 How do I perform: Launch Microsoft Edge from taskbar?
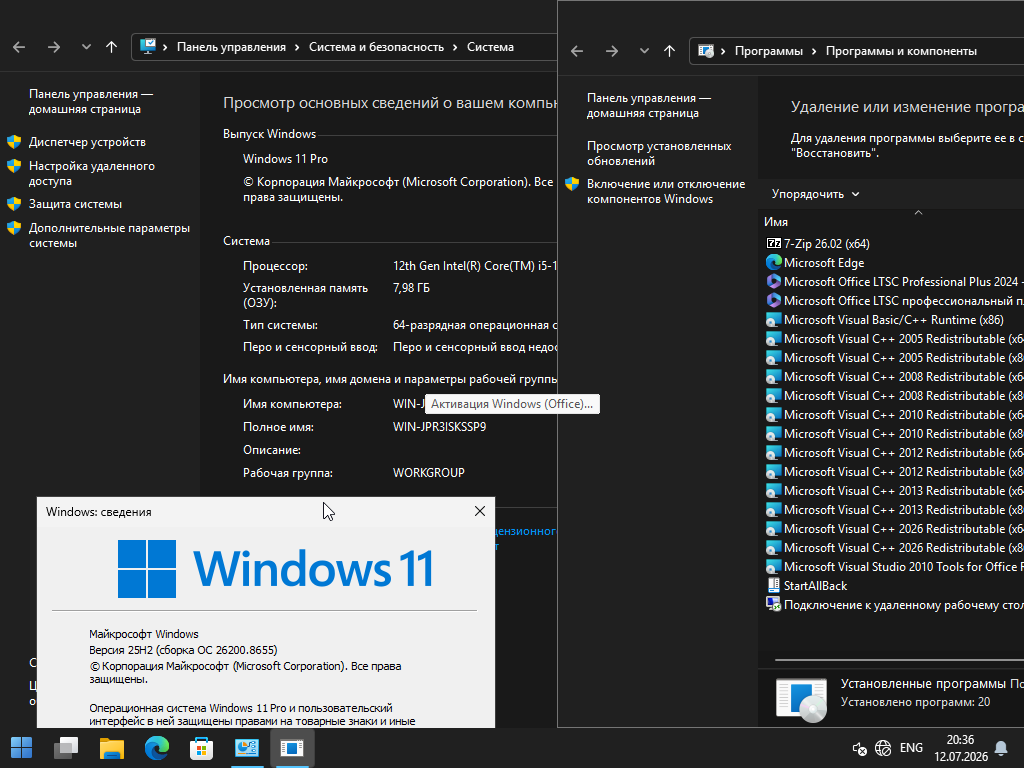[x=157, y=748]
